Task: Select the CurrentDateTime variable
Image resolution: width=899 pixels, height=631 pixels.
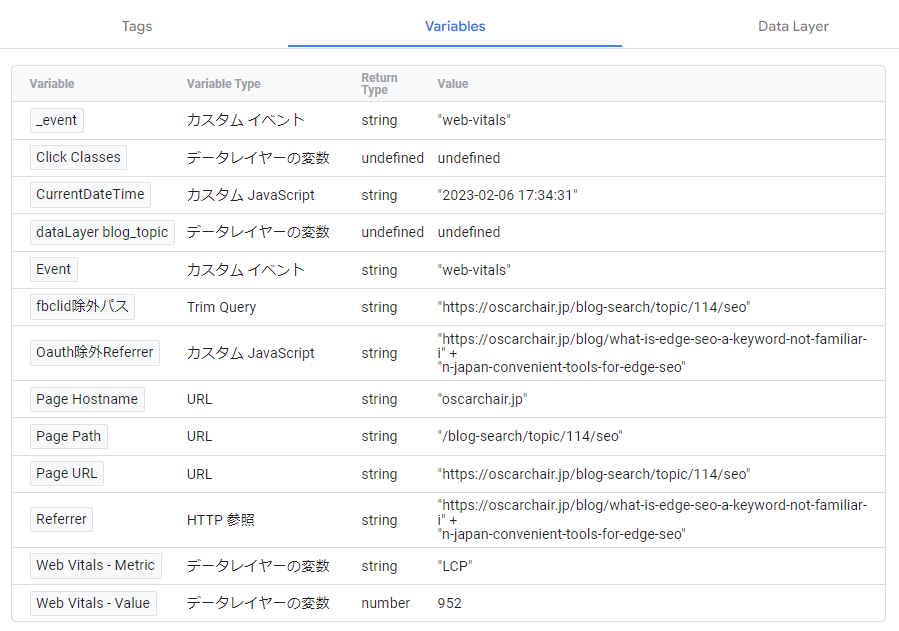Action: point(90,194)
